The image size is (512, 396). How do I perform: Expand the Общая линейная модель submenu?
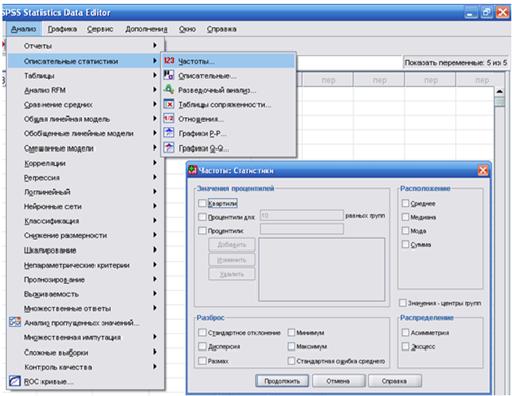(86, 119)
